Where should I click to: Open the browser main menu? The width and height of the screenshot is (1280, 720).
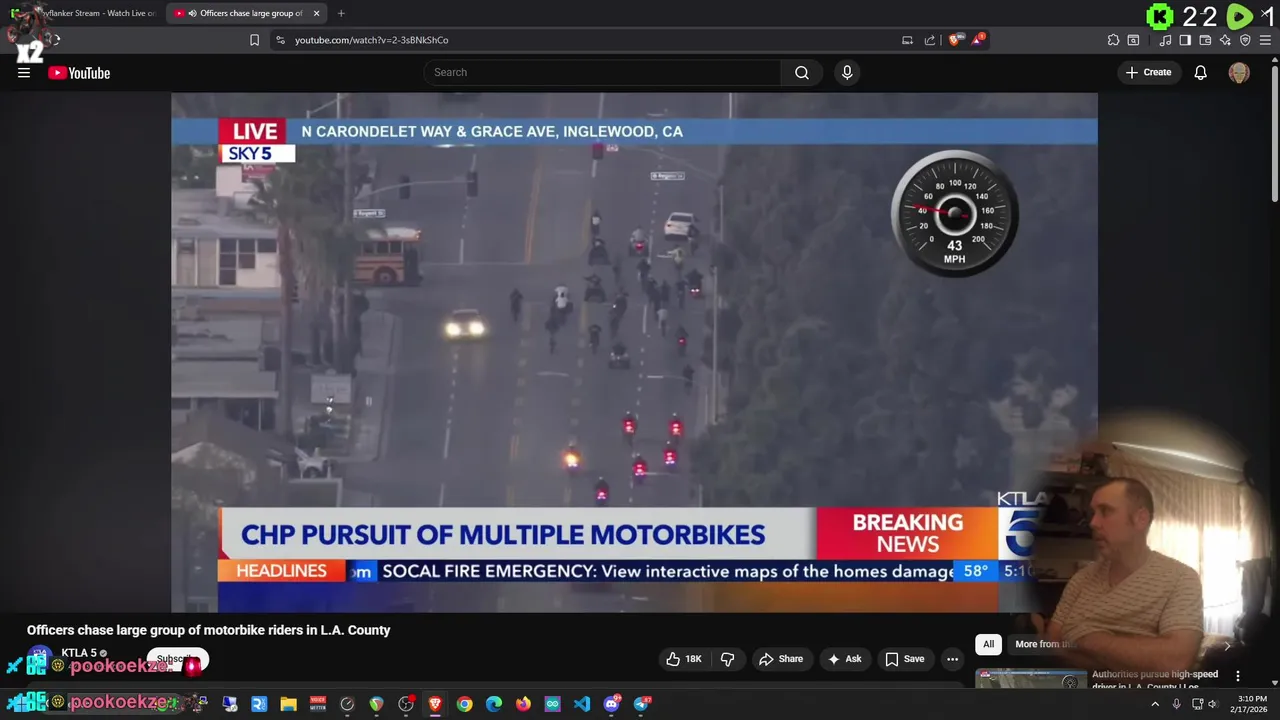[x=1265, y=40]
